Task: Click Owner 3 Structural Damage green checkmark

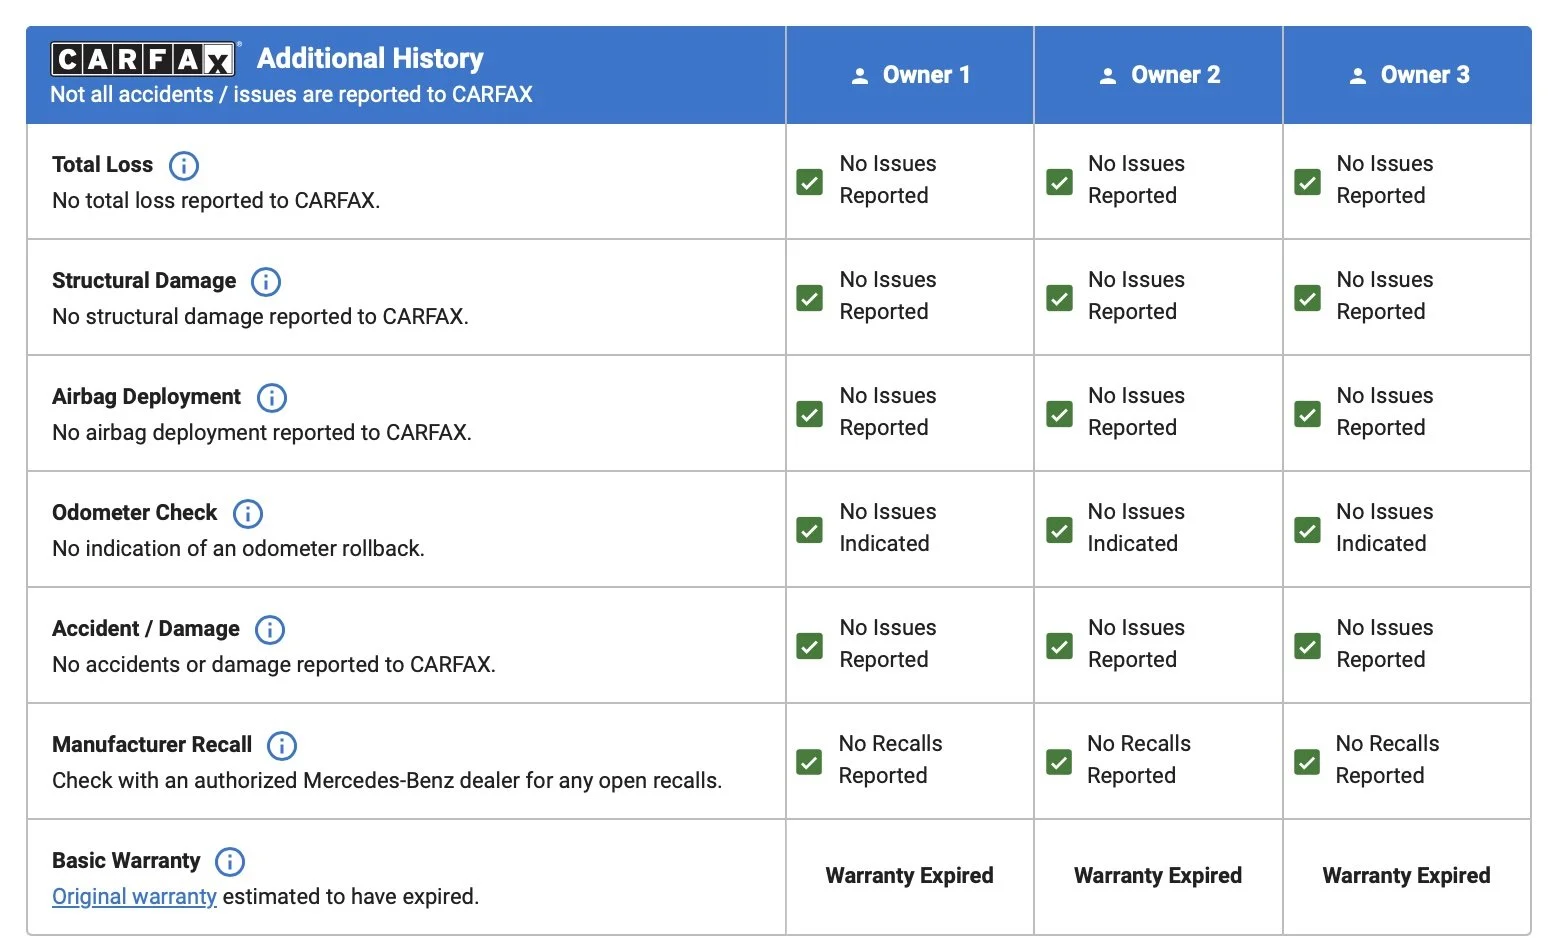Action: point(1307,298)
